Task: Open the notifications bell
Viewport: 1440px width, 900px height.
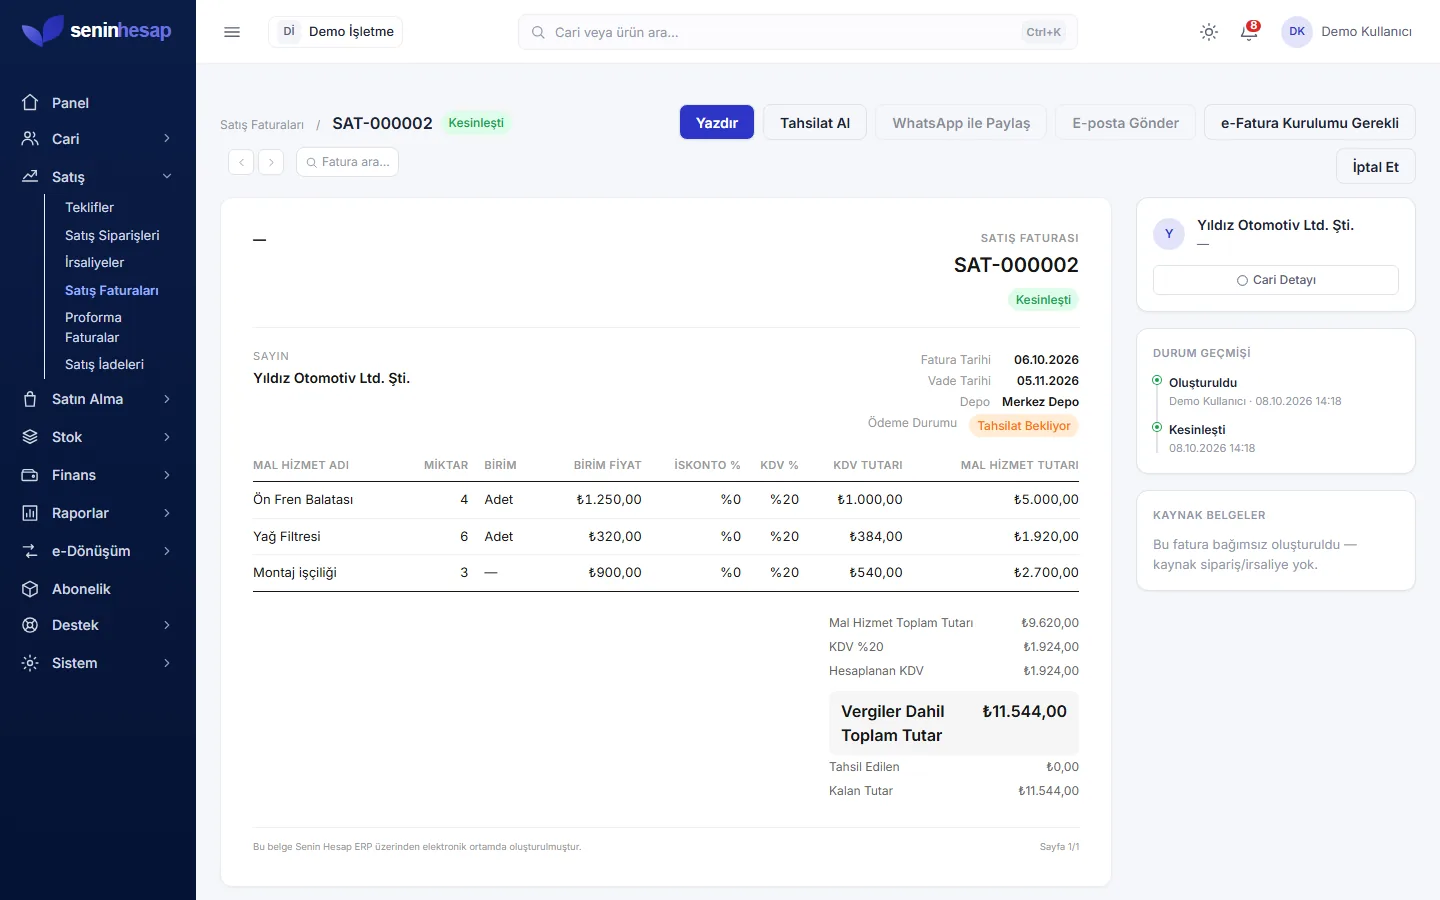Action: point(1249,32)
